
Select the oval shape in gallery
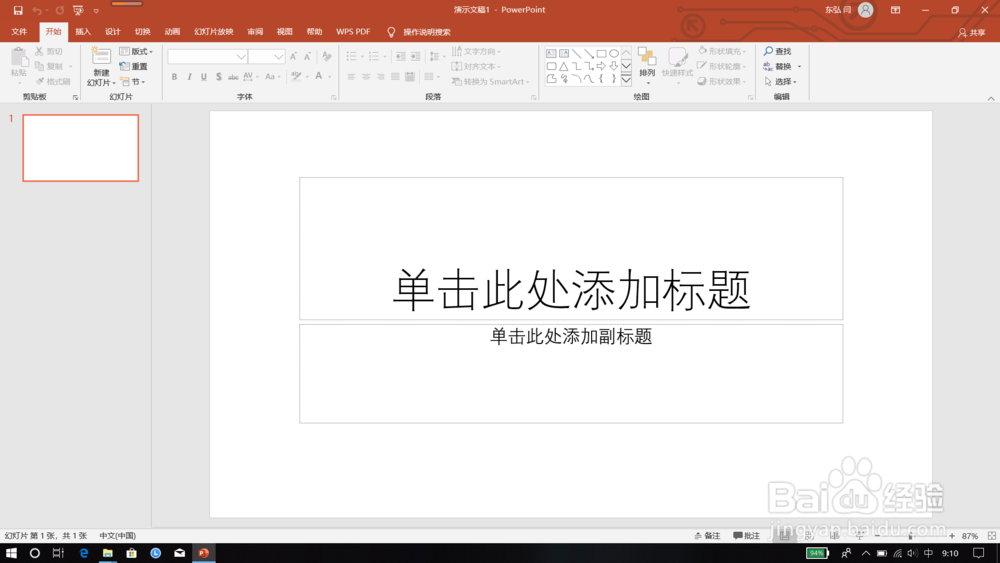pyautogui.click(x=614, y=54)
